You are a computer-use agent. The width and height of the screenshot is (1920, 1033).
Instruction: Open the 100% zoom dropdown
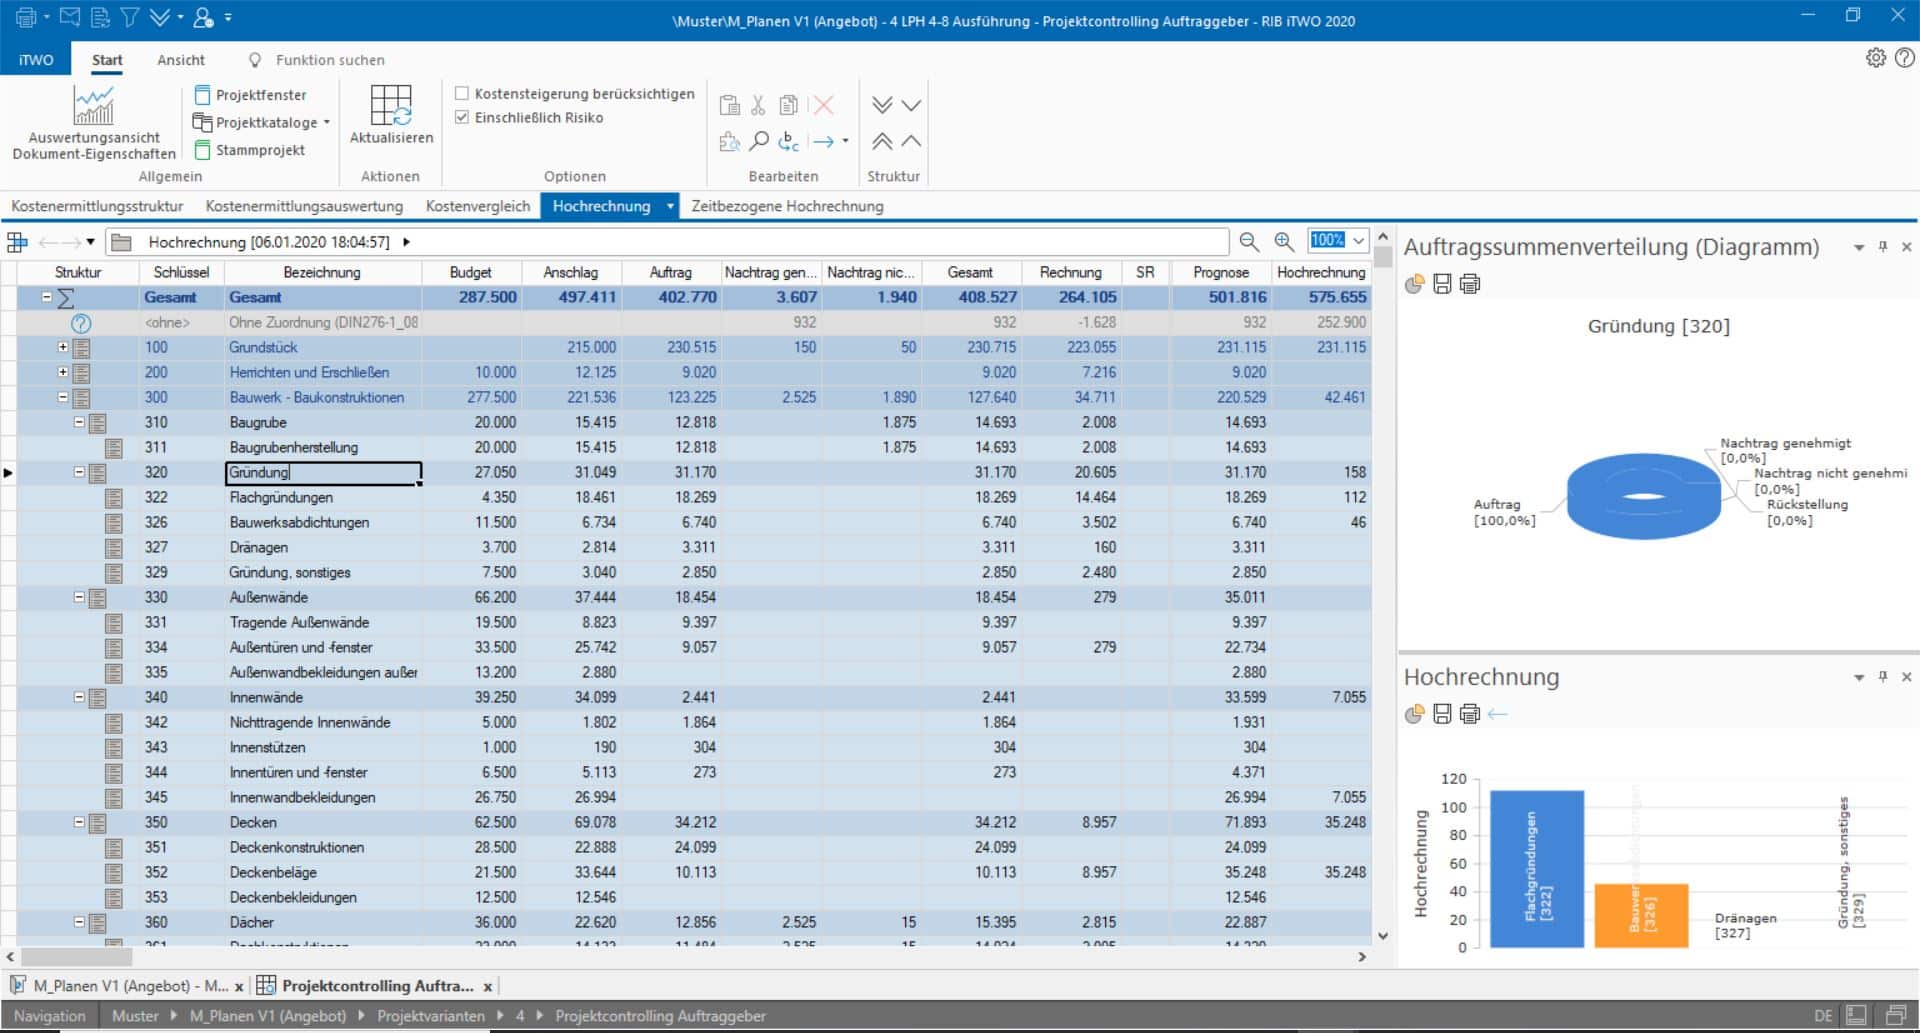[x=1358, y=241]
